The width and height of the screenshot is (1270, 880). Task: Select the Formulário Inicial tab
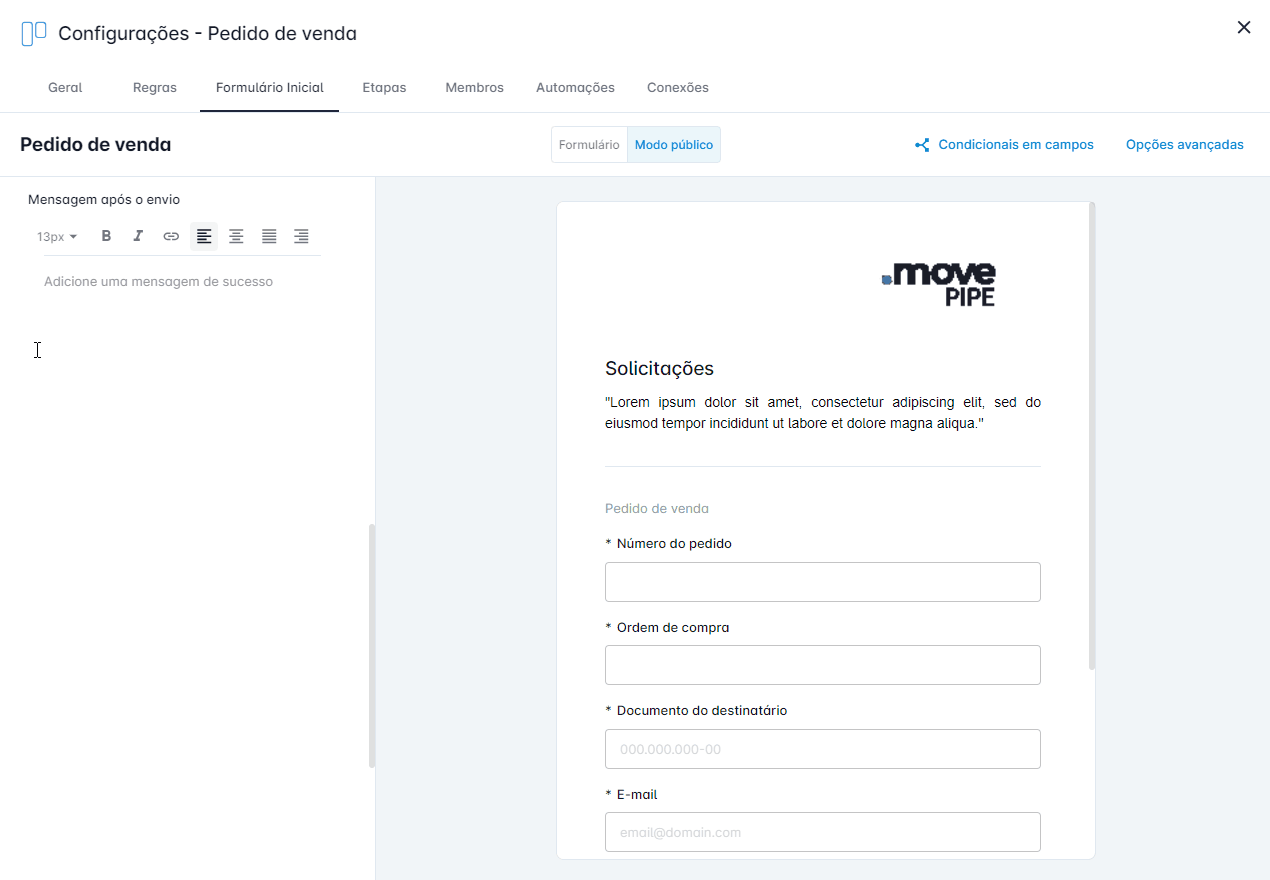coord(270,87)
